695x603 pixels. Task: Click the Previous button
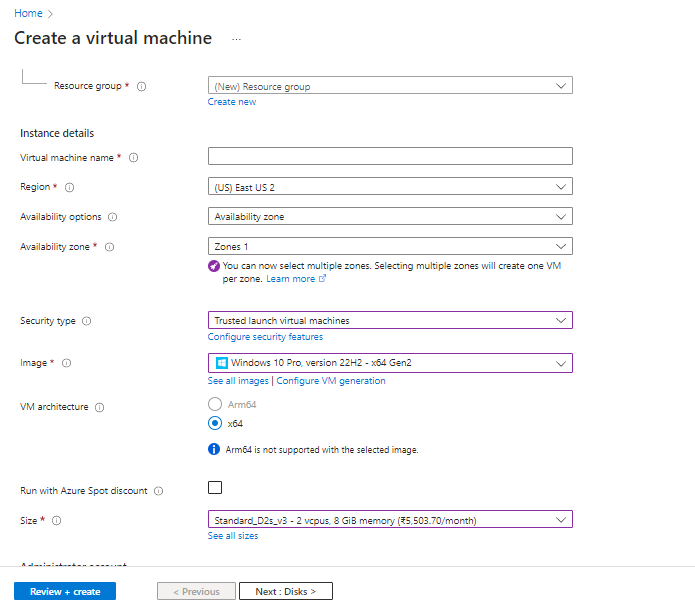[x=196, y=591]
